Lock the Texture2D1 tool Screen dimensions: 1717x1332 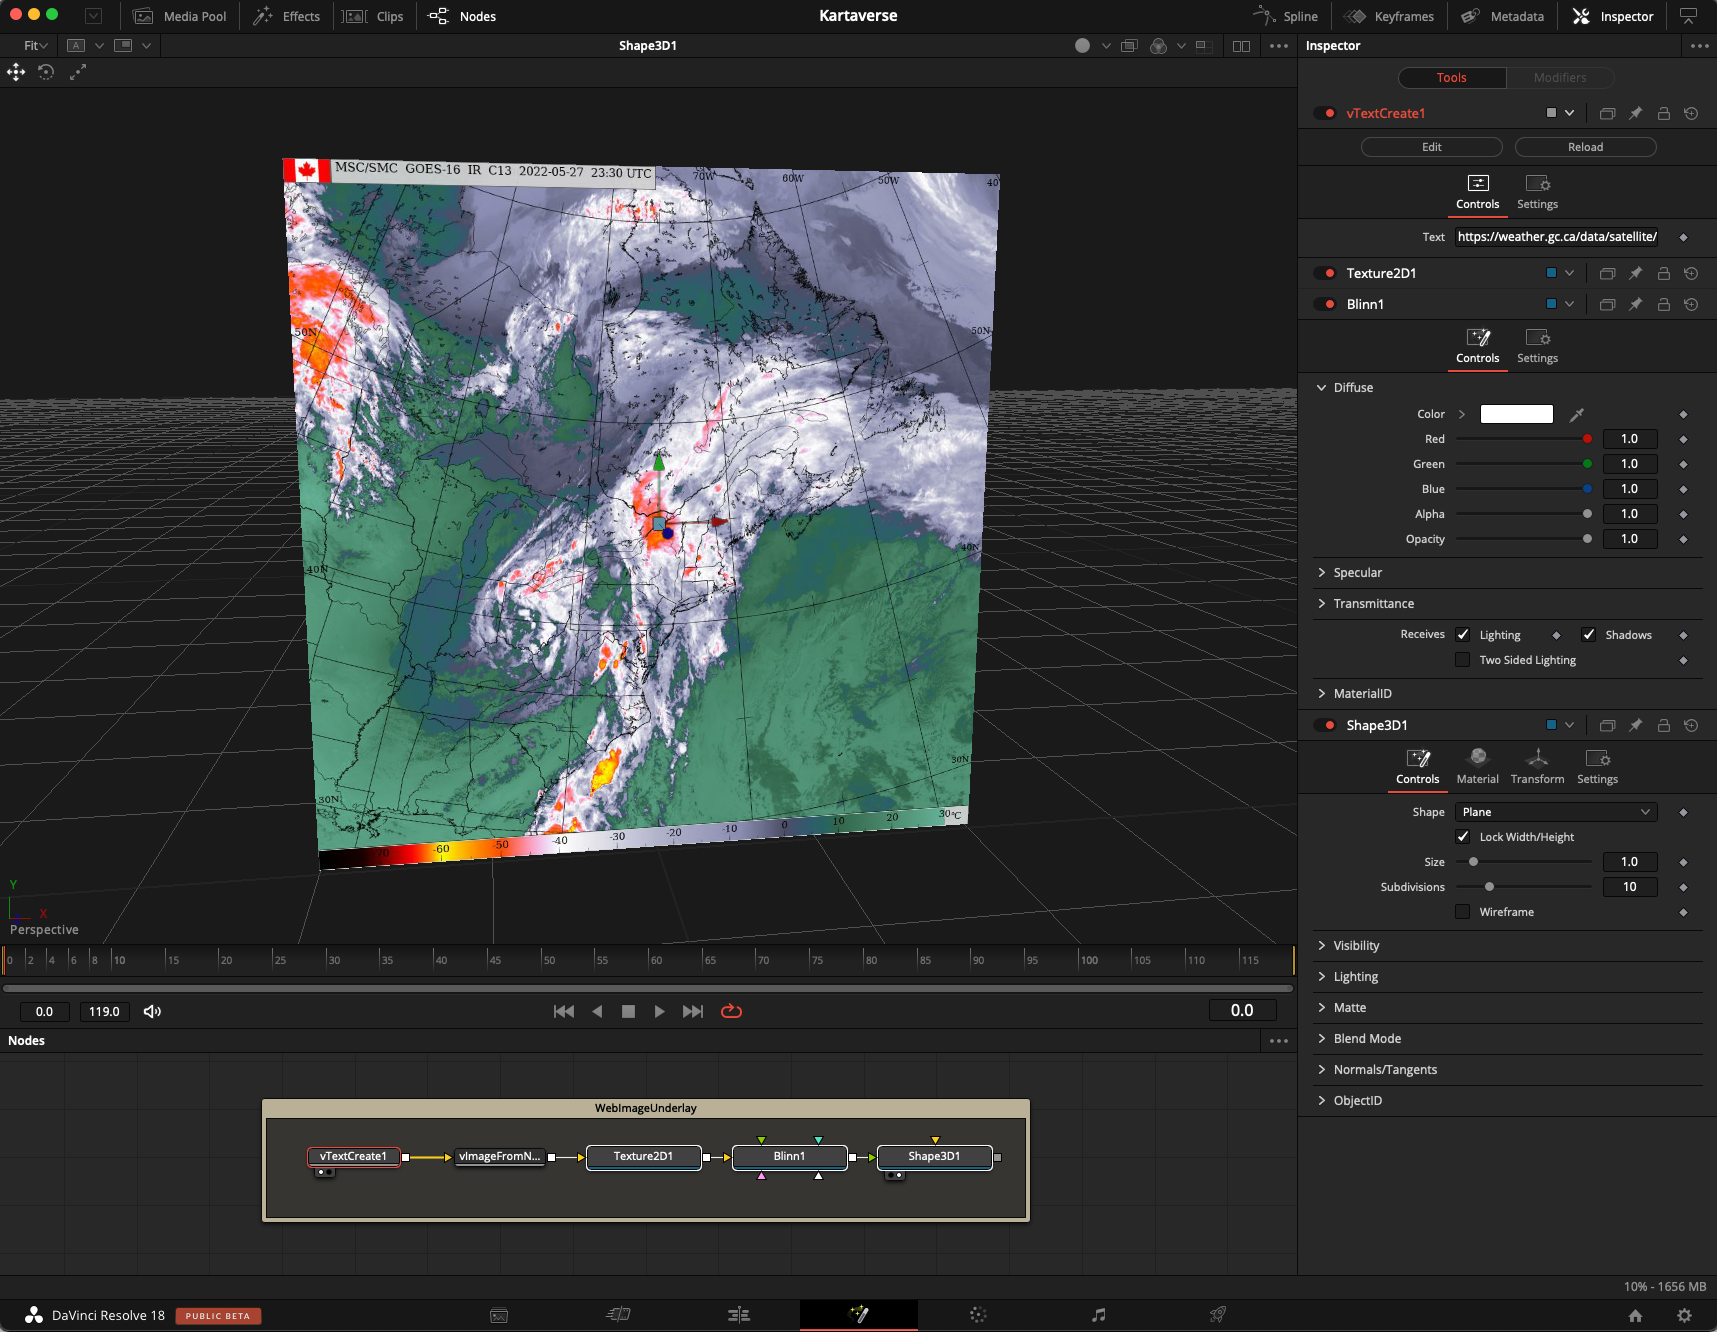1663,273
